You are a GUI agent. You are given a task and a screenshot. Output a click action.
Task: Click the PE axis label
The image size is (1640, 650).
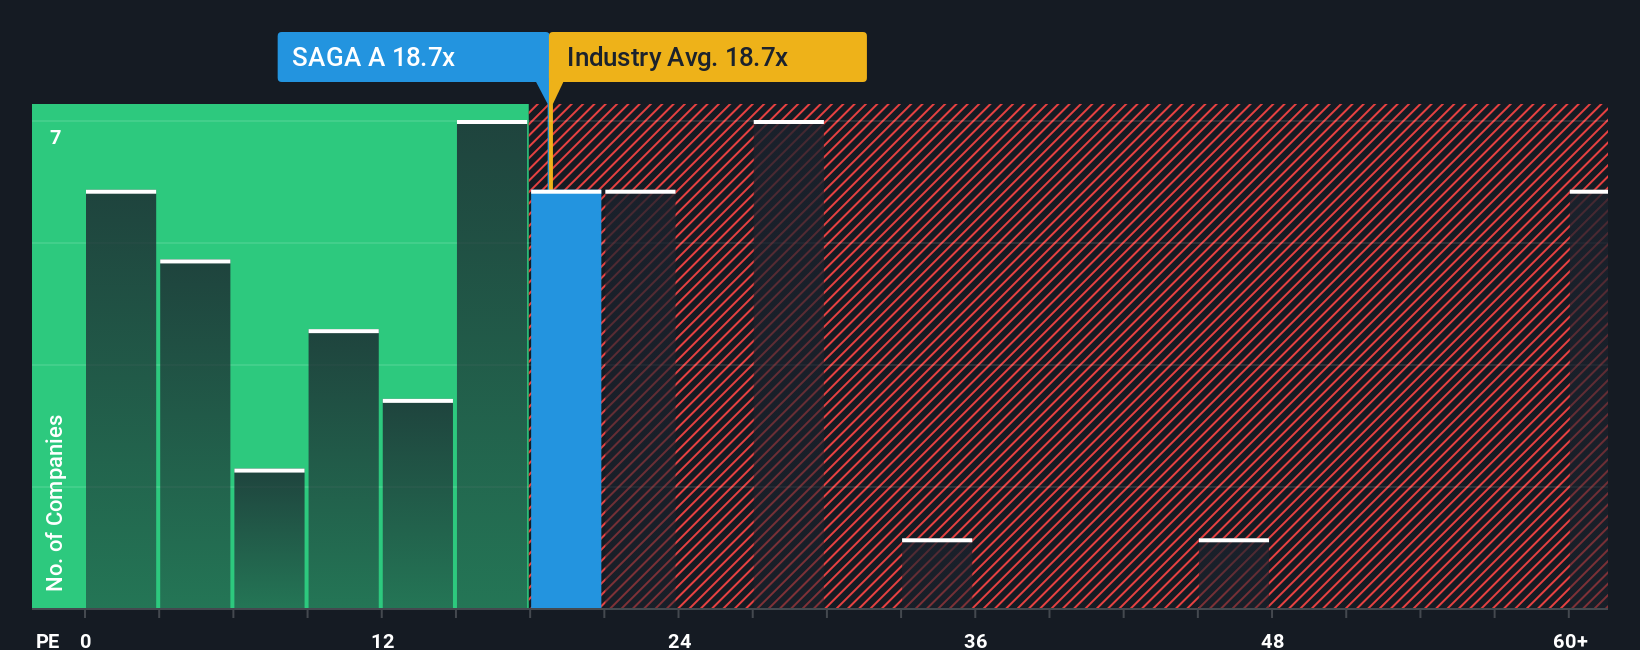(x=47, y=640)
